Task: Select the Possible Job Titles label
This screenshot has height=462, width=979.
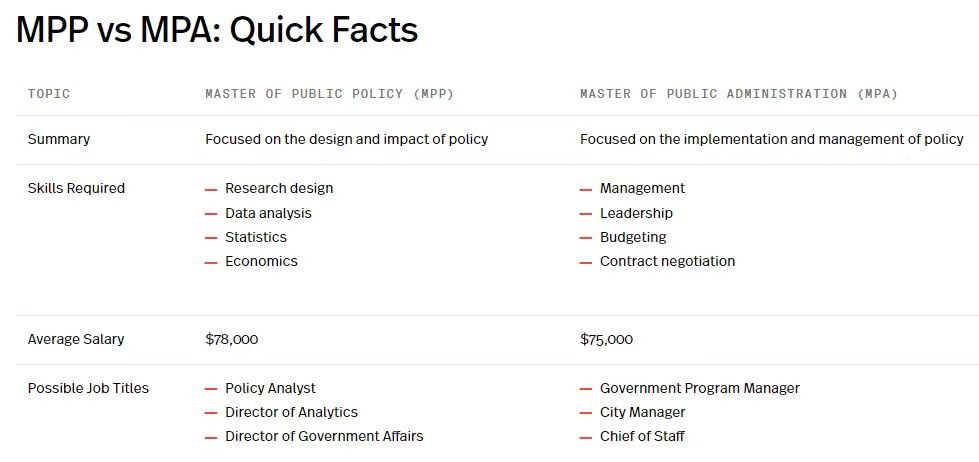Action: [x=88, y=388]
